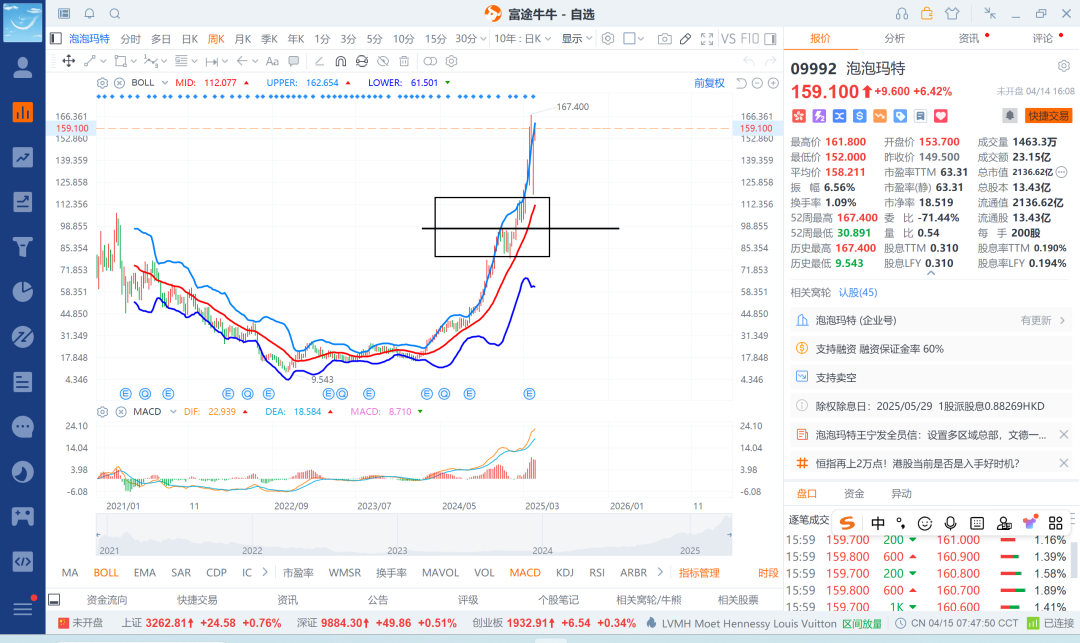Select the comment bubble annotation tool
Viewport: 1080px width, 643px height.
[293, 61]
